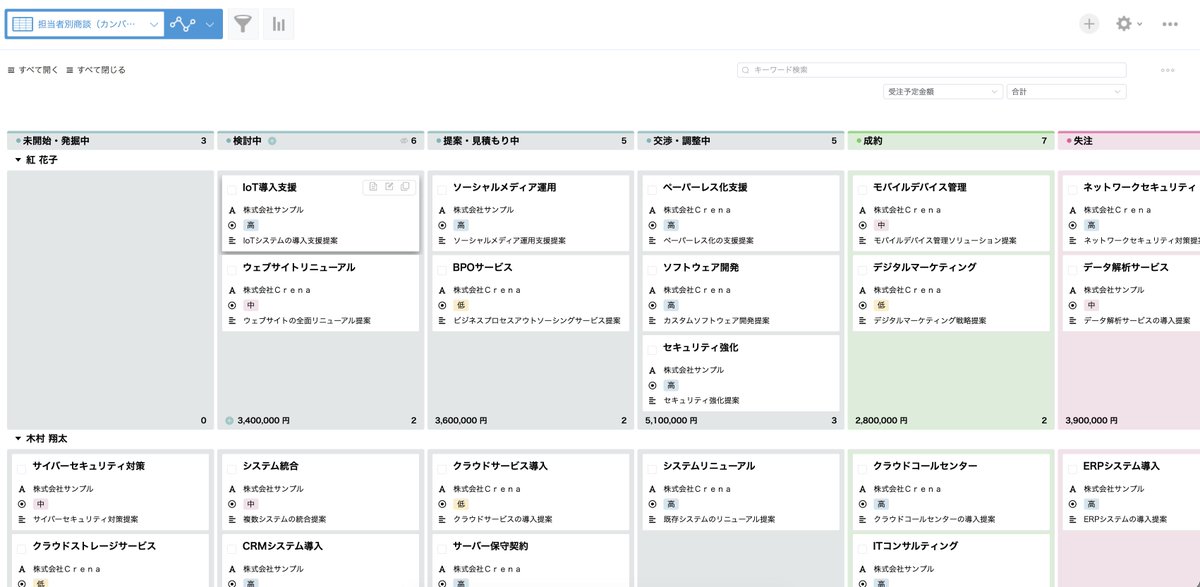Open record details icon on IoT導入支援 card
This screenshot has height=587, width=1200.
pos(373,187)
